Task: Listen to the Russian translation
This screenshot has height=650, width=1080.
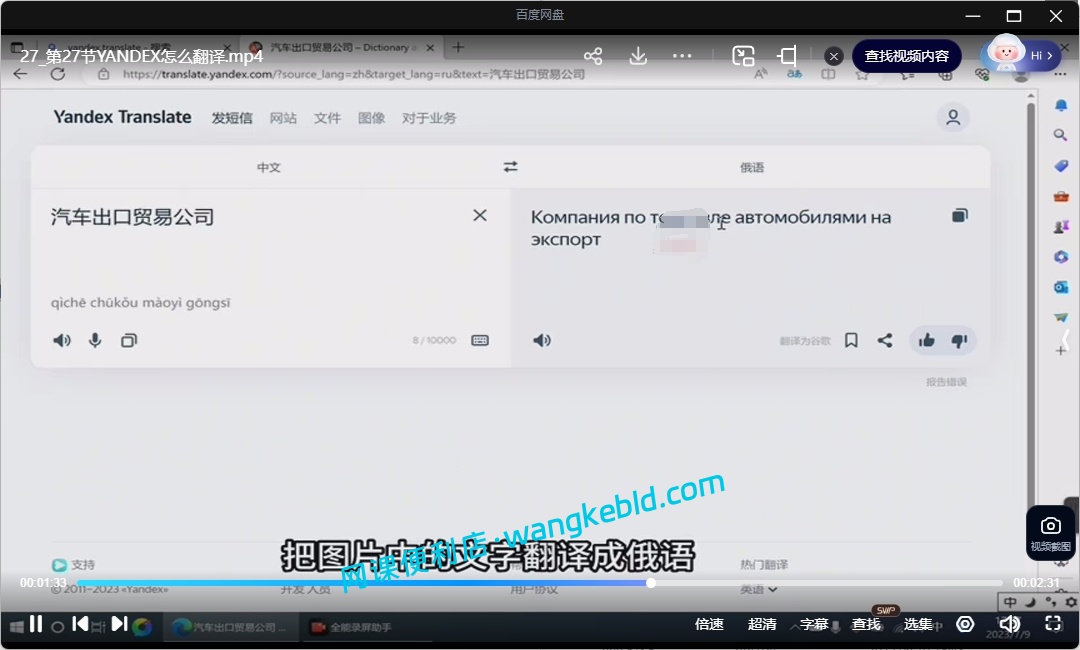Action: [x=542, y=340]
